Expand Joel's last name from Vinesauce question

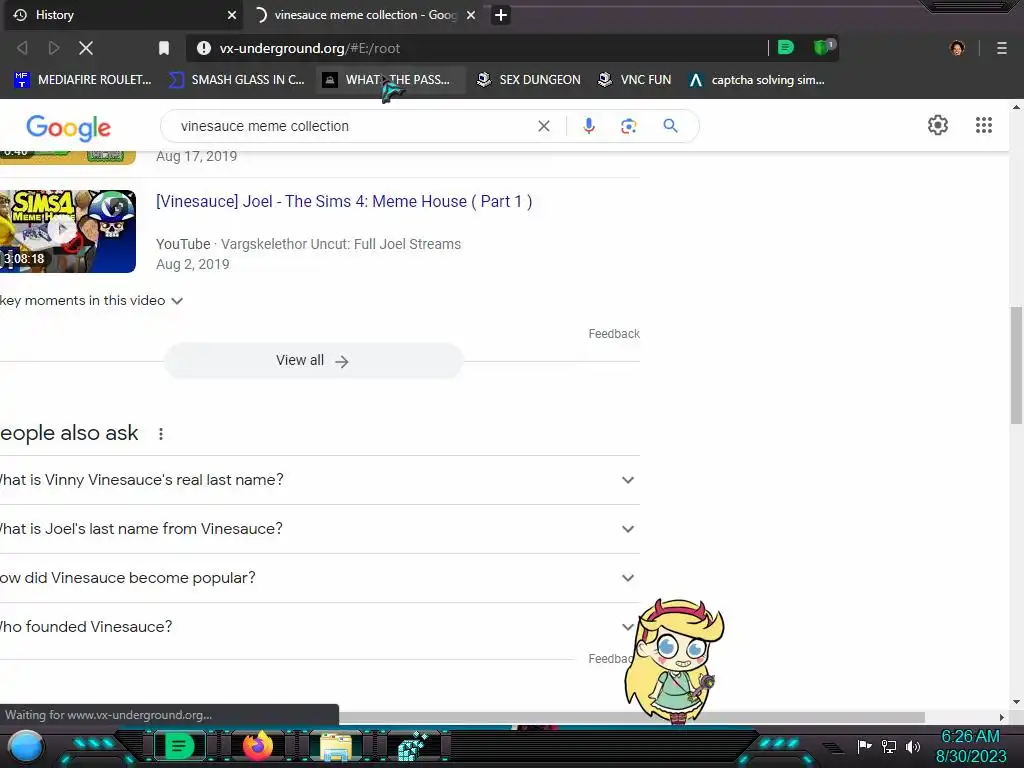[319, 529]
